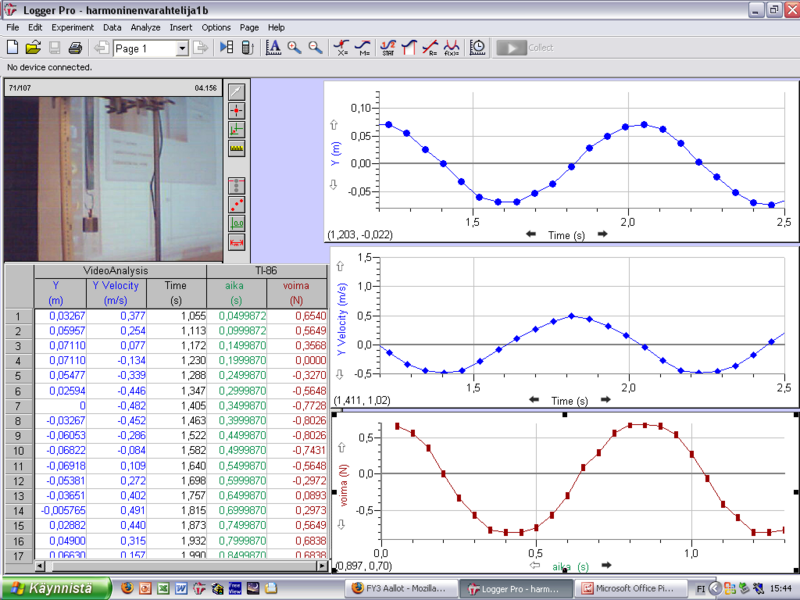The image size is (800, 600).
Task: Open the Experiment menu
Action: (x=72, y=27)
